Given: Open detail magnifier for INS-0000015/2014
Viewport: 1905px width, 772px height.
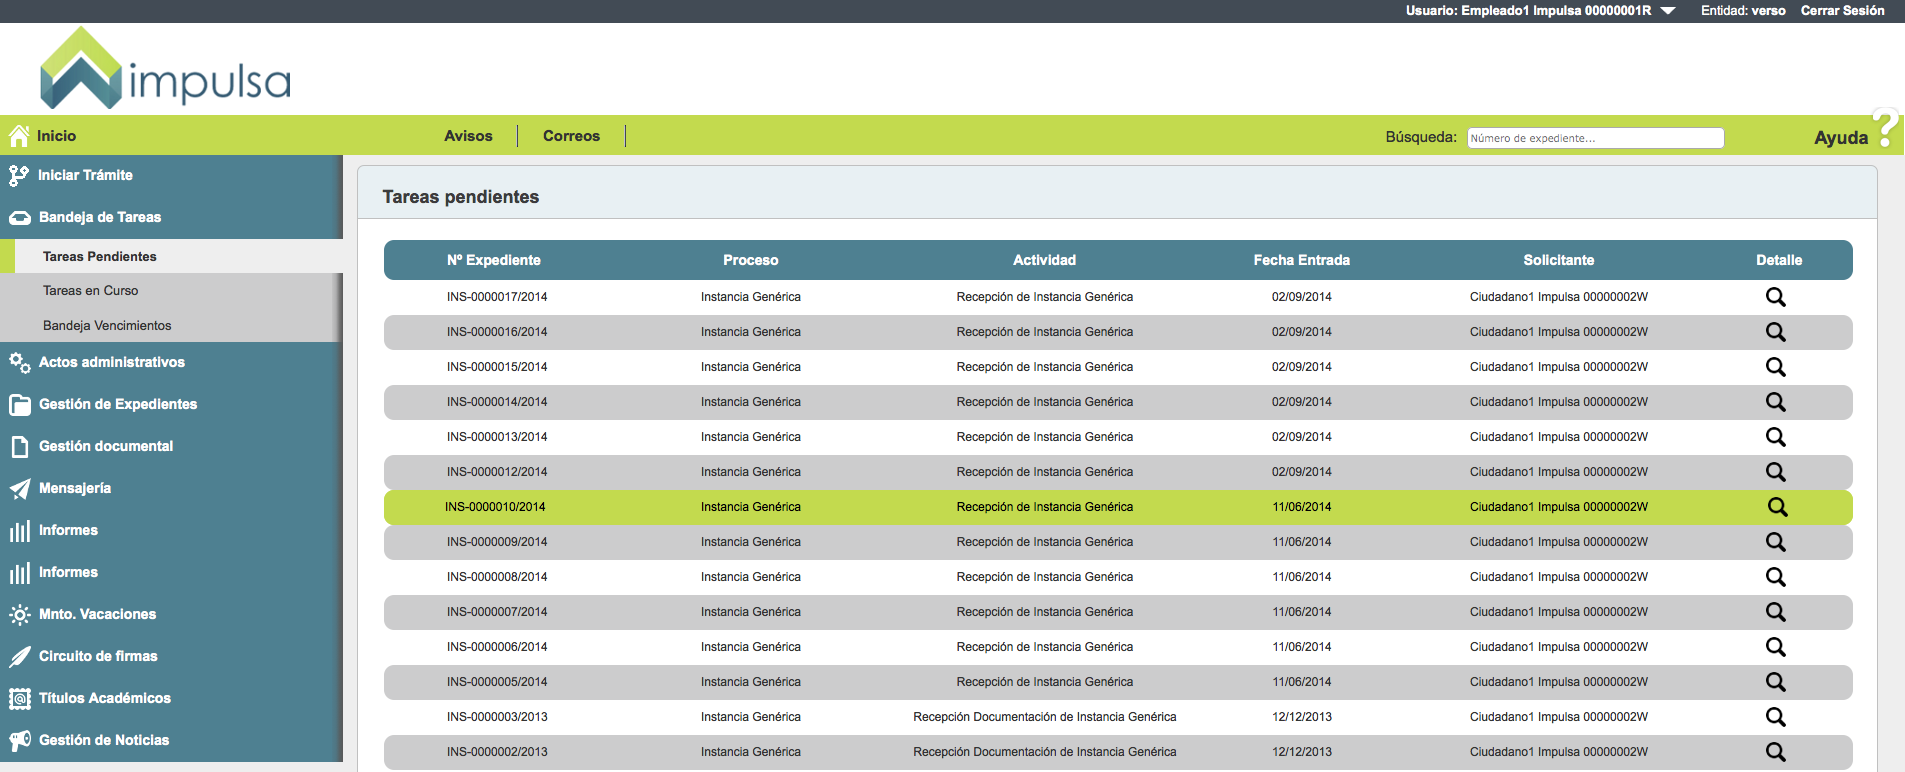Looking at the screenshot, I should [1775, 367].
